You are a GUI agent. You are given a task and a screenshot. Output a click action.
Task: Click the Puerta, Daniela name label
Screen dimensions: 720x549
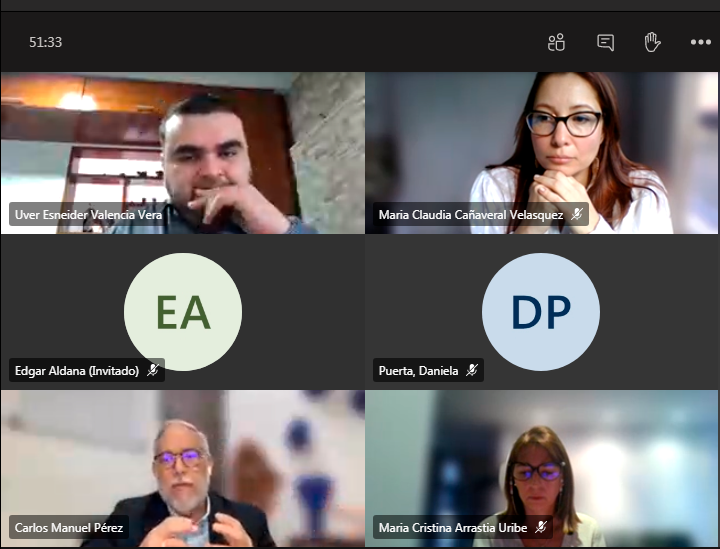click(418, 370)
